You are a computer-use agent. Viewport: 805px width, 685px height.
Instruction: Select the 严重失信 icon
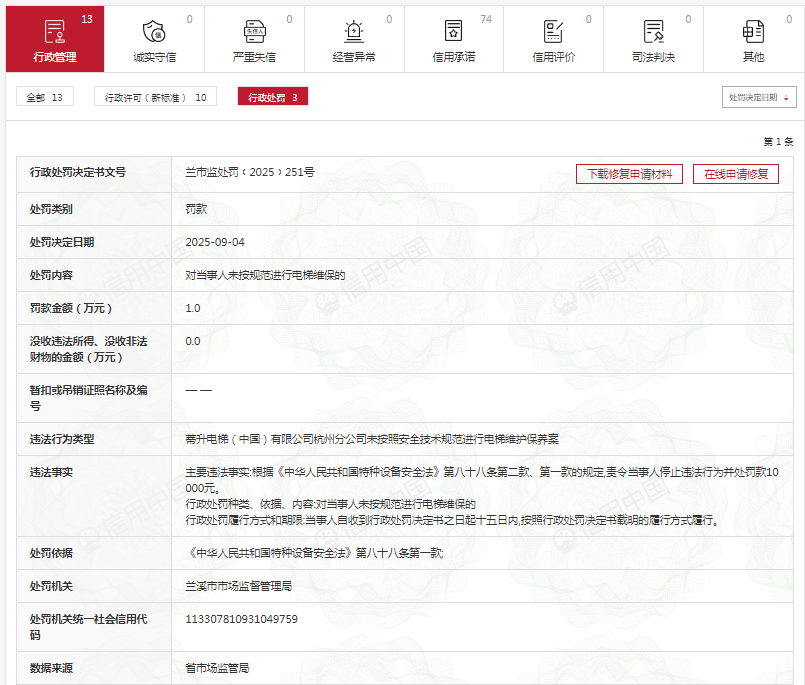[x=254, y=31]
